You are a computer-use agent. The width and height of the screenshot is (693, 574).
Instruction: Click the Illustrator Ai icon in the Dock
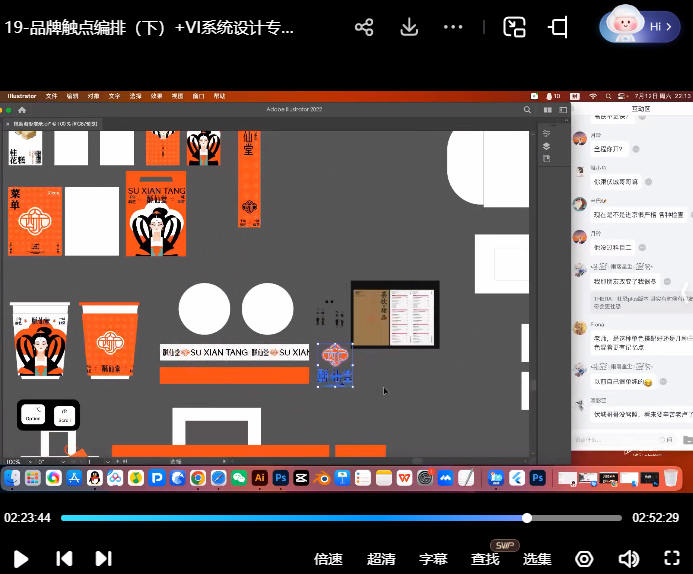[260, 479]
